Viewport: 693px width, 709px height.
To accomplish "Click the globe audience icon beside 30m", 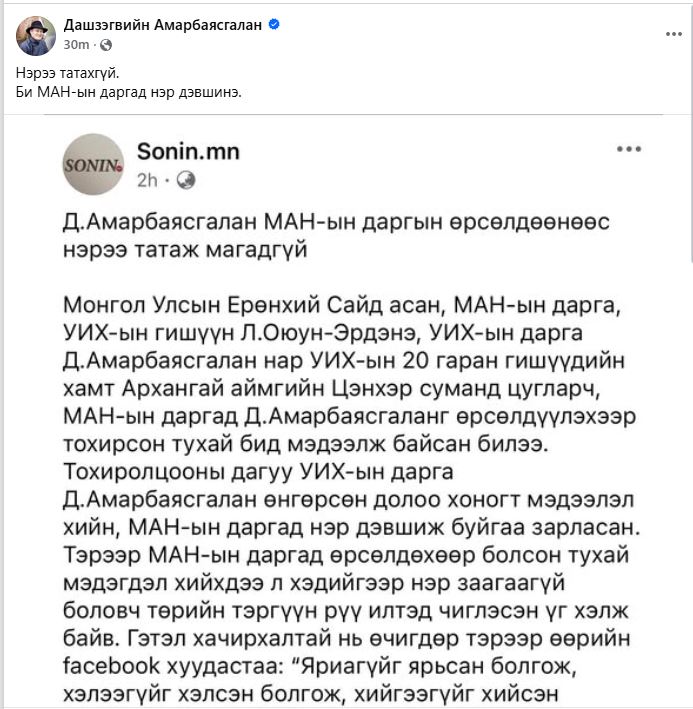I will click(x=106, y=45).
